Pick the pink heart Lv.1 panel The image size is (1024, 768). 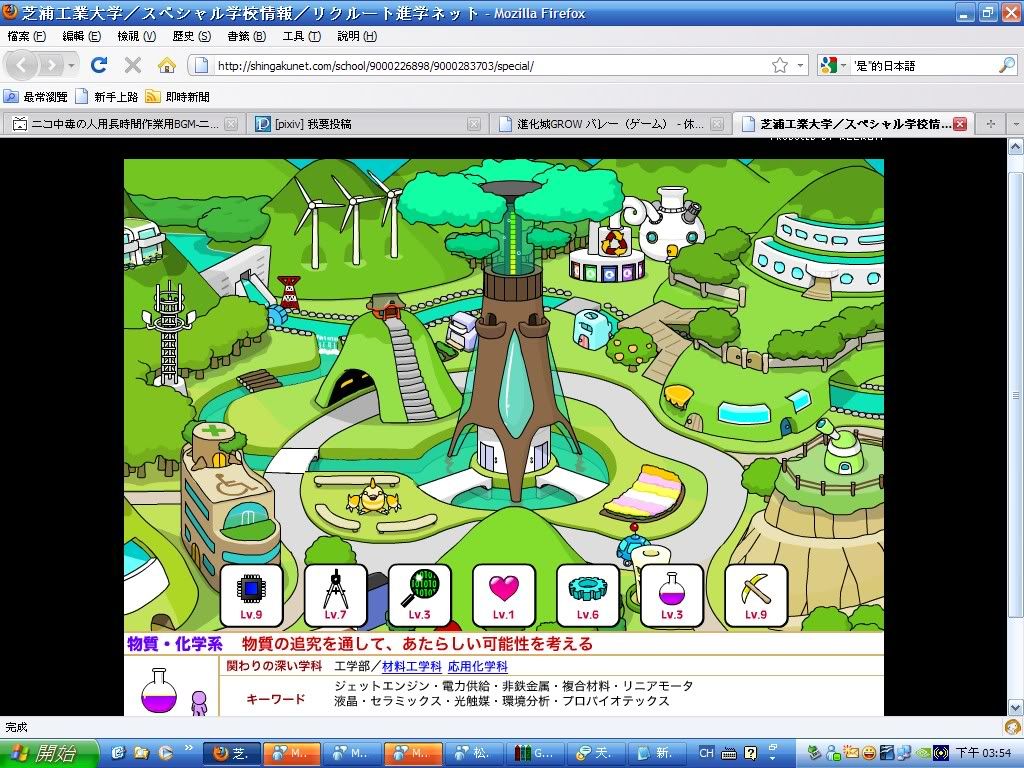click(x=504, y=596)
